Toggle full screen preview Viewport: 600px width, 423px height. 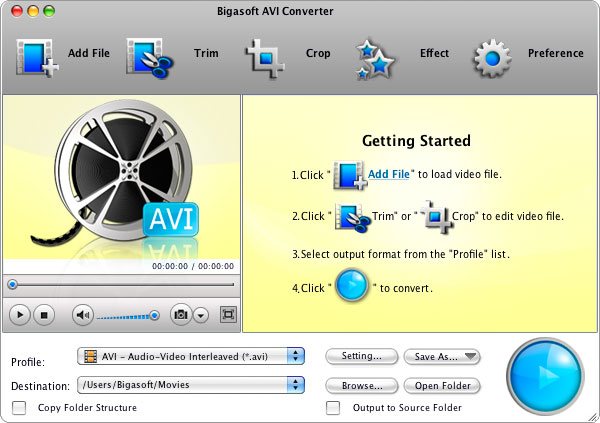tap(228, 315)
